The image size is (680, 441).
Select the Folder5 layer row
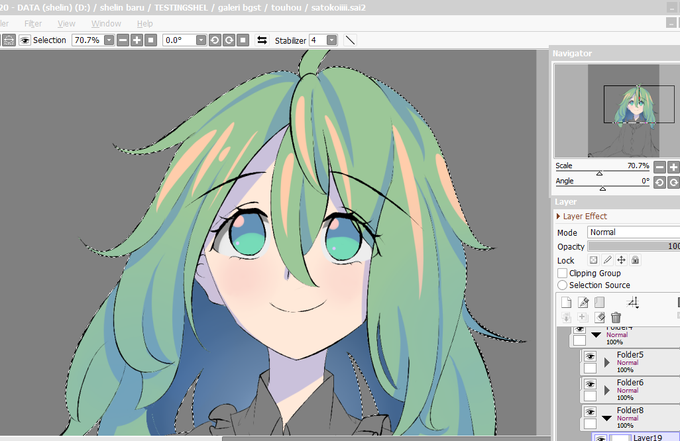[x=630, y=363]
